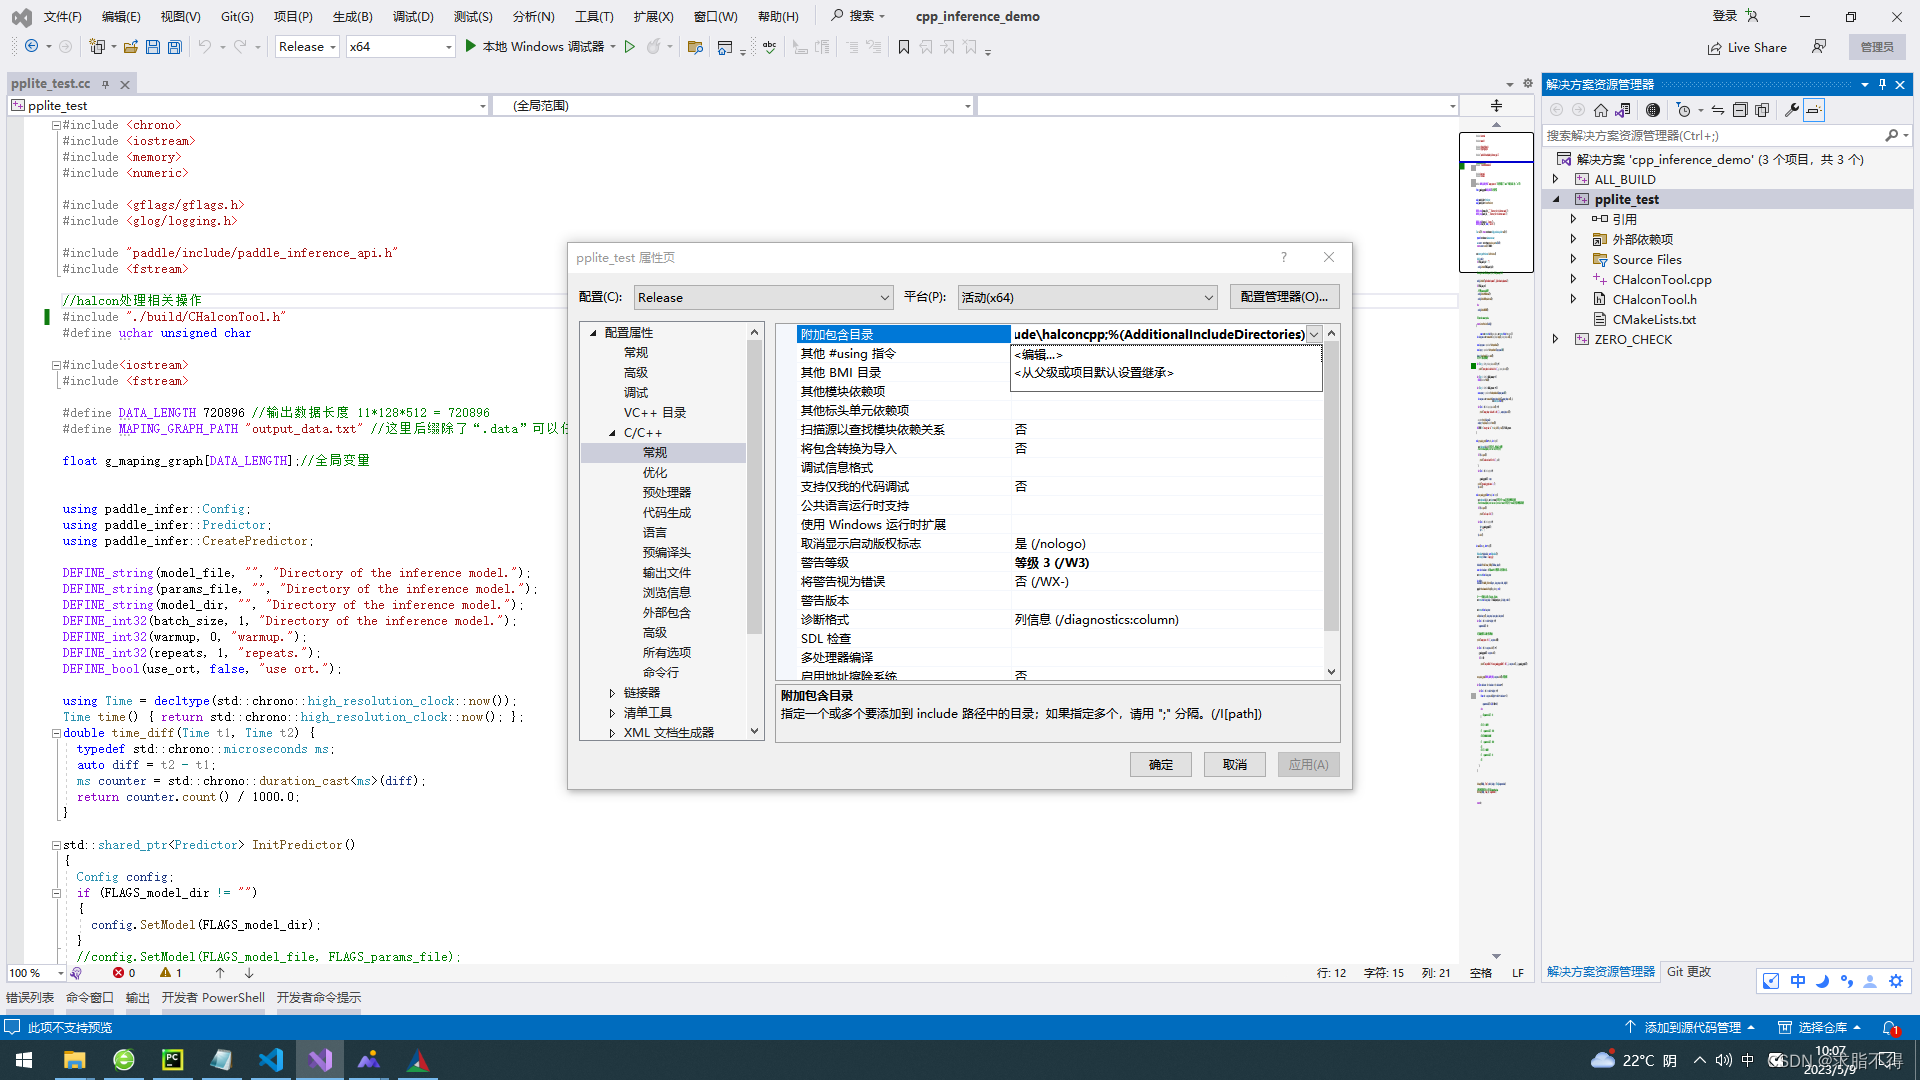Pin the pplite_test.cc editor tab

104,84
